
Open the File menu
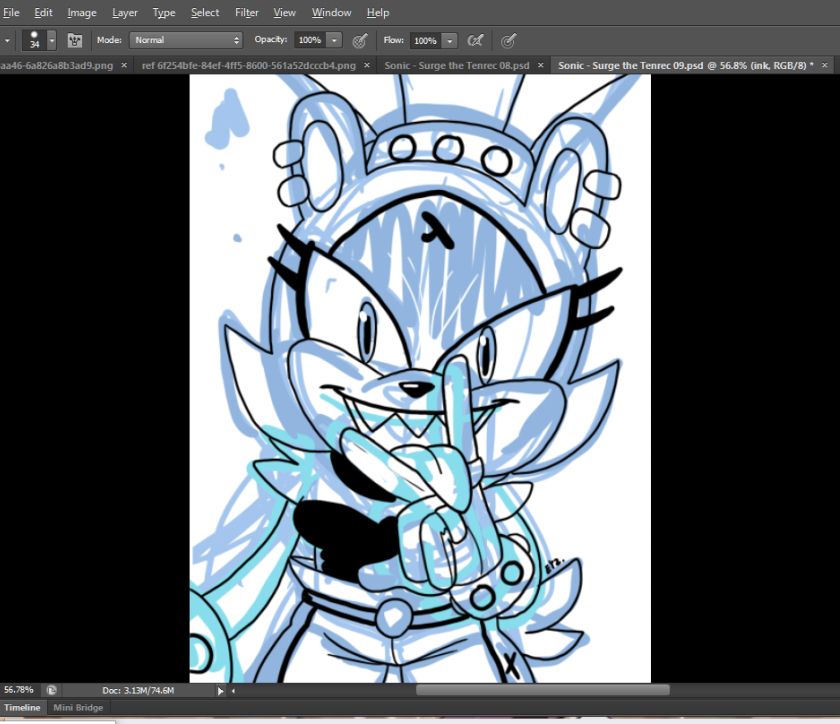coord(11,12)
